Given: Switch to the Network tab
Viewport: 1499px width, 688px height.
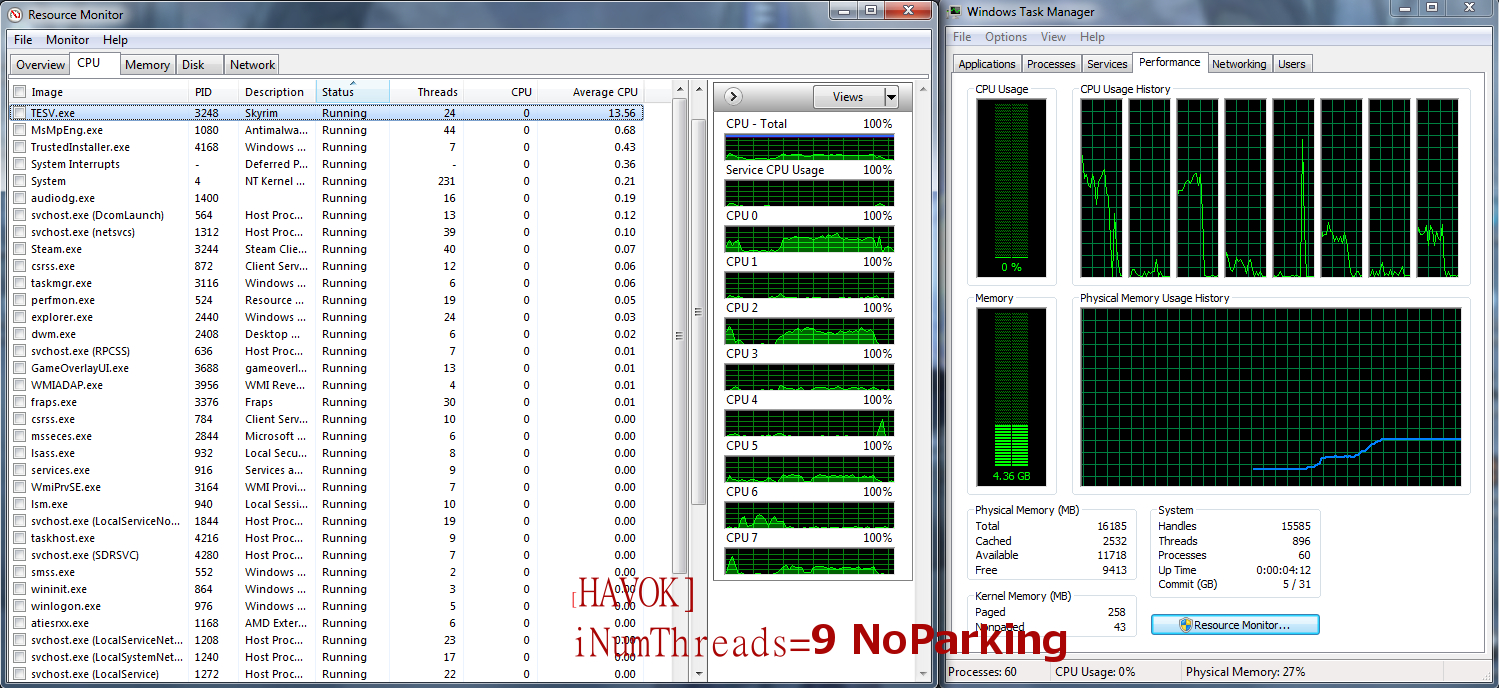Looking at the screenshot, I should [x=252, y=65].
